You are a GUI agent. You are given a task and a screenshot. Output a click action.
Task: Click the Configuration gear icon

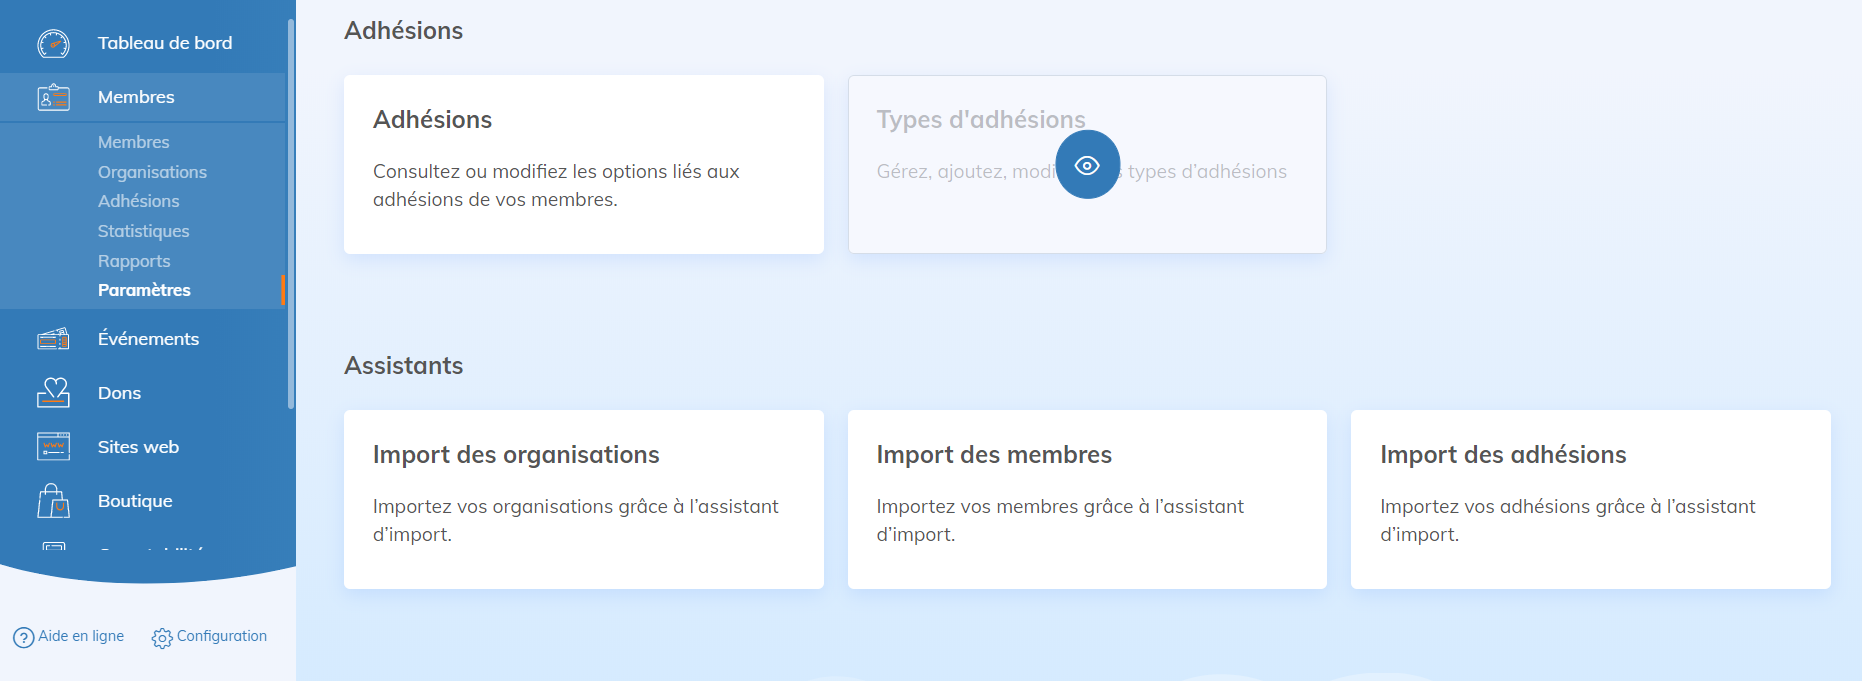pyautogui.click(x=162, y=638)
